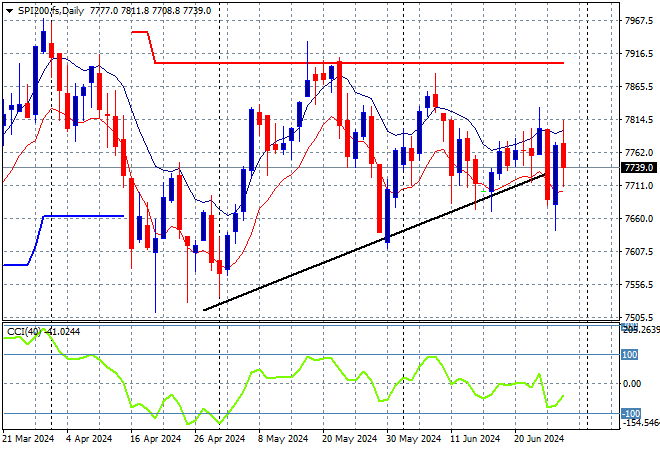Click the current price tag 7739.0
This screenshot has width=660, height=450.
tap(639, 168)
